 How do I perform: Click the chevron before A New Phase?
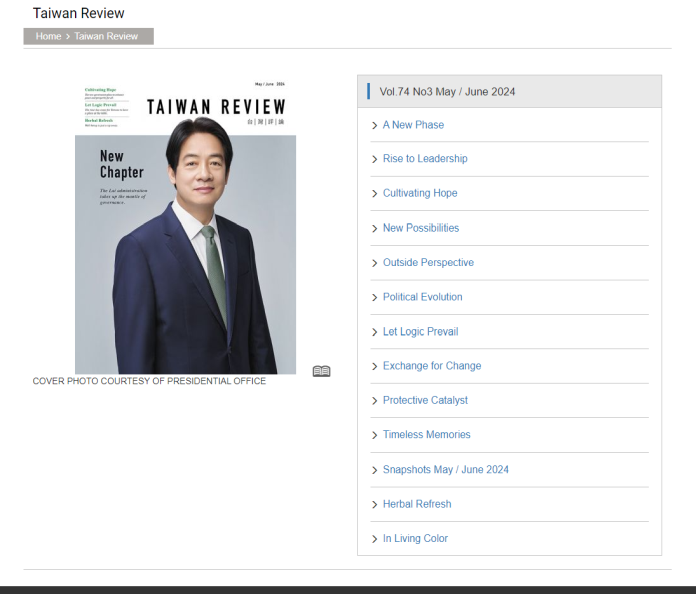(375, 126)
